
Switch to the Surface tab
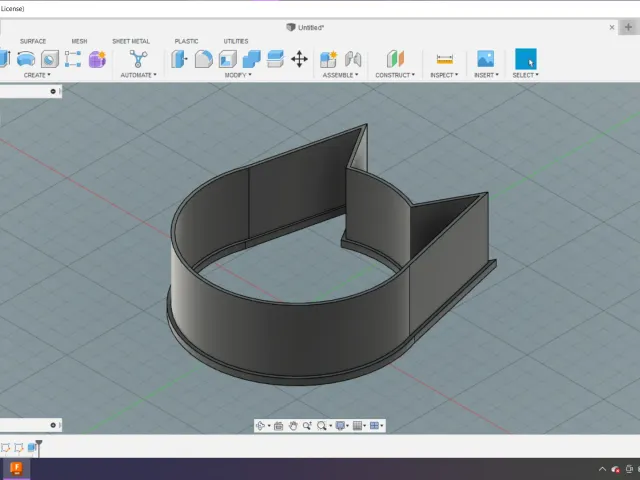pyautogui.click(x=33, y=41)
